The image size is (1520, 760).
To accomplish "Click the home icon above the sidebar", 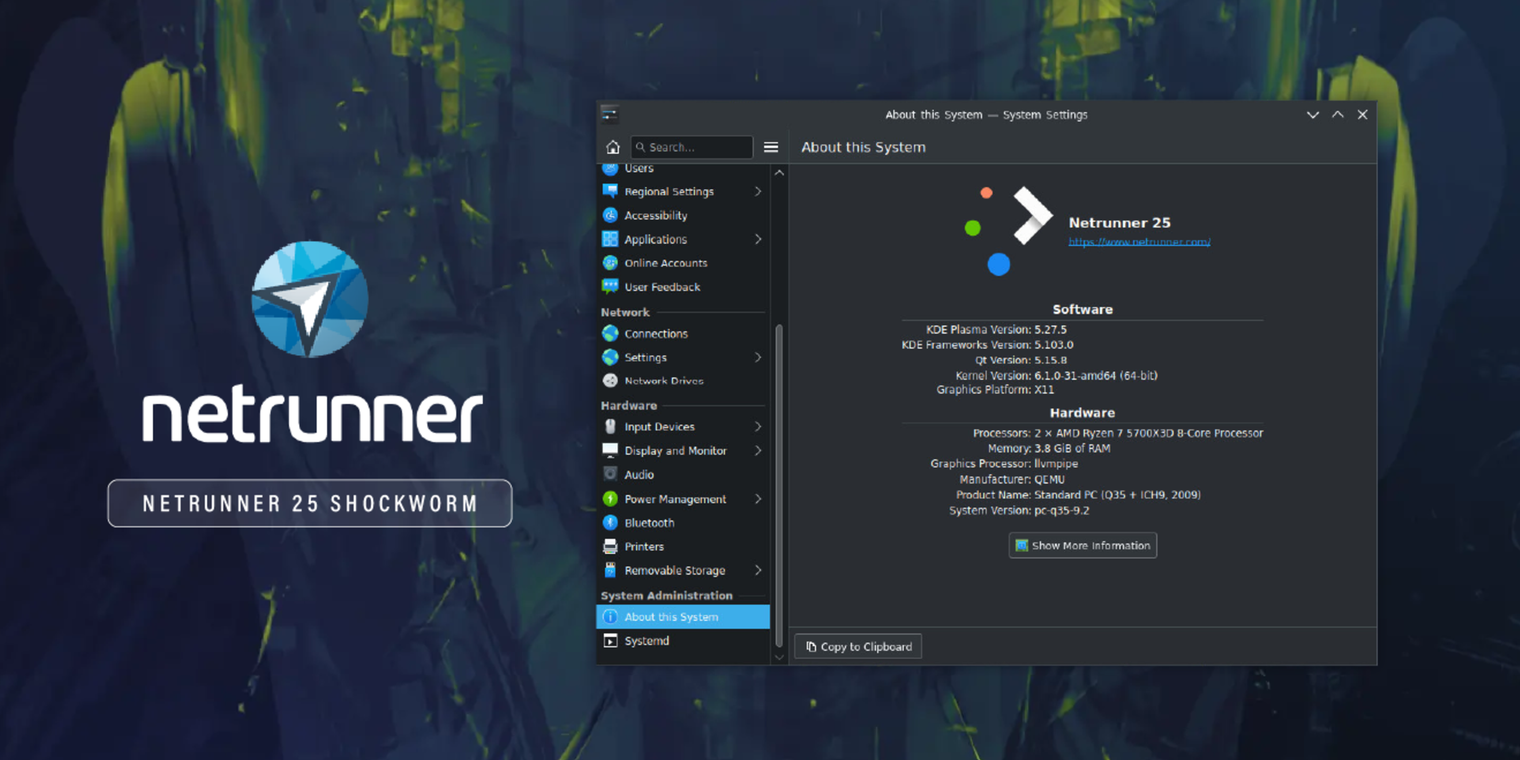I will point(612,147).
